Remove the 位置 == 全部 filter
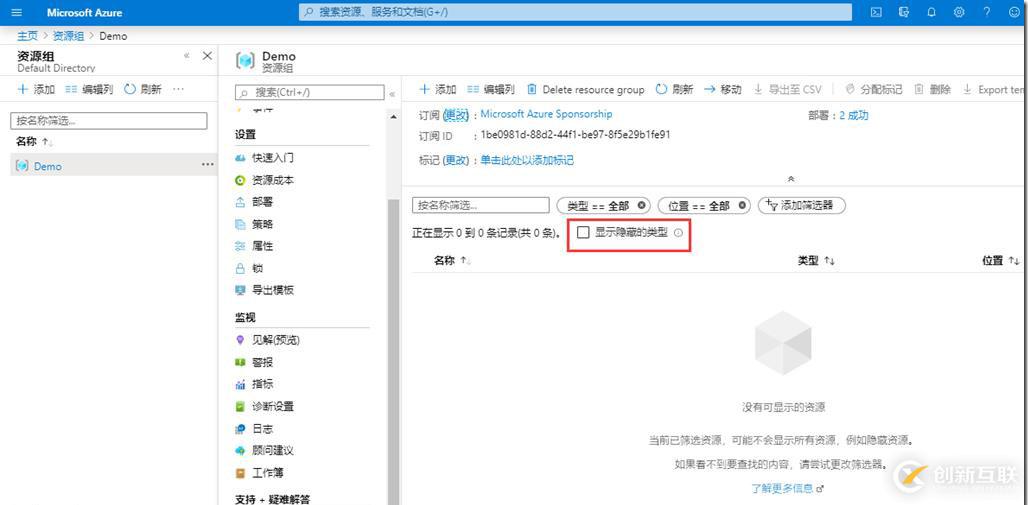 tap(742, 205)
